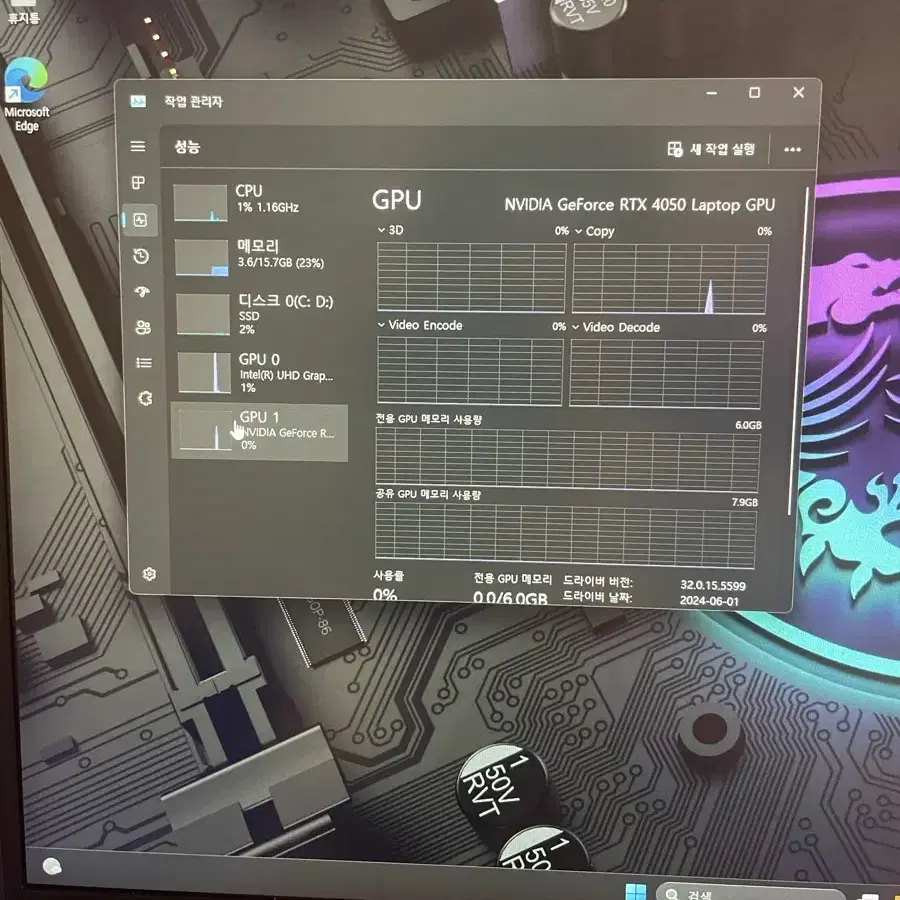Image resolution: width=900 pixels, height=900 pixels.
Task: Open Task Manager settings gear
Action: click(x=149, y=574)
